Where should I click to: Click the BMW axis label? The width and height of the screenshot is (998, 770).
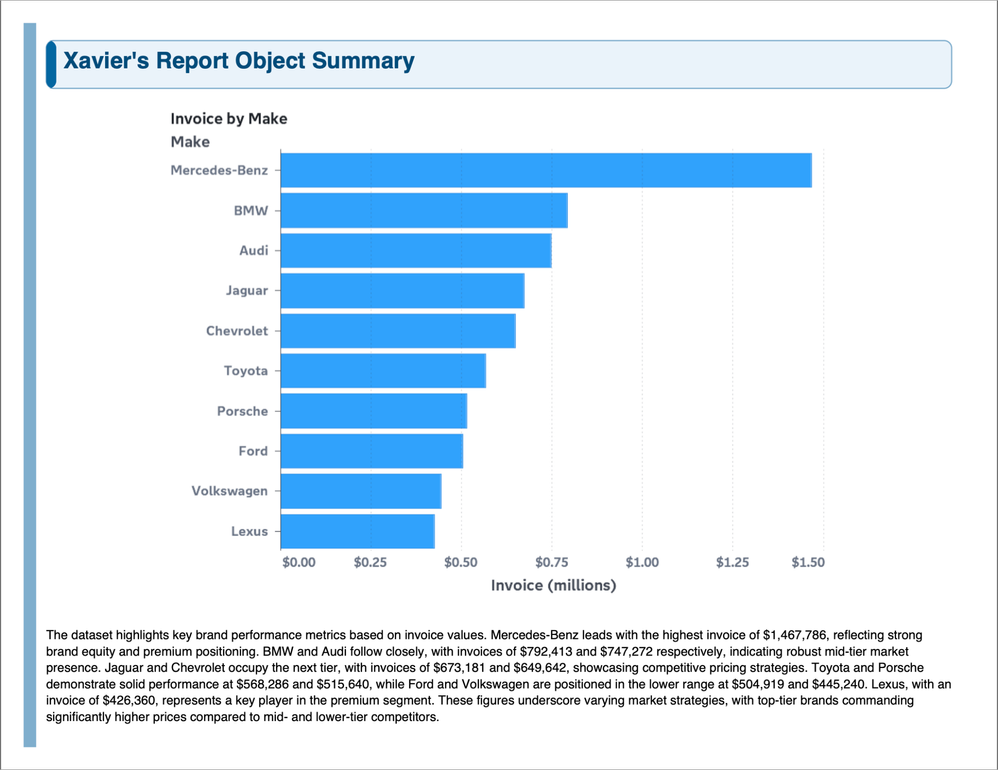point(251,211)
